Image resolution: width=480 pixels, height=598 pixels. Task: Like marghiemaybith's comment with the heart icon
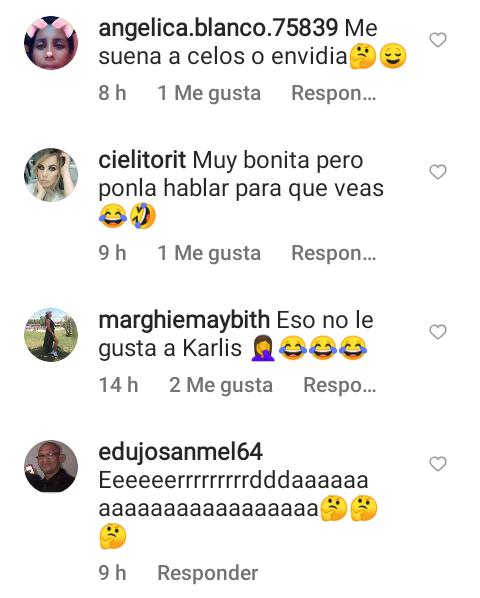438,332
